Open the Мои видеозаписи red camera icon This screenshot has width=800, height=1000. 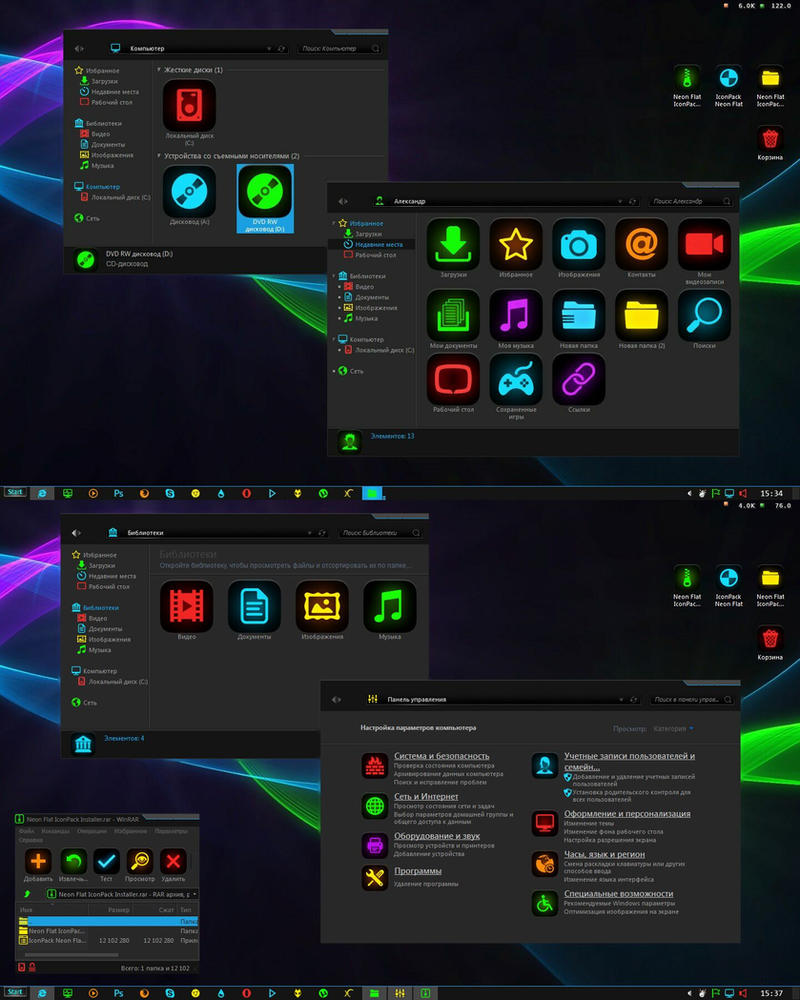(704, 244)
